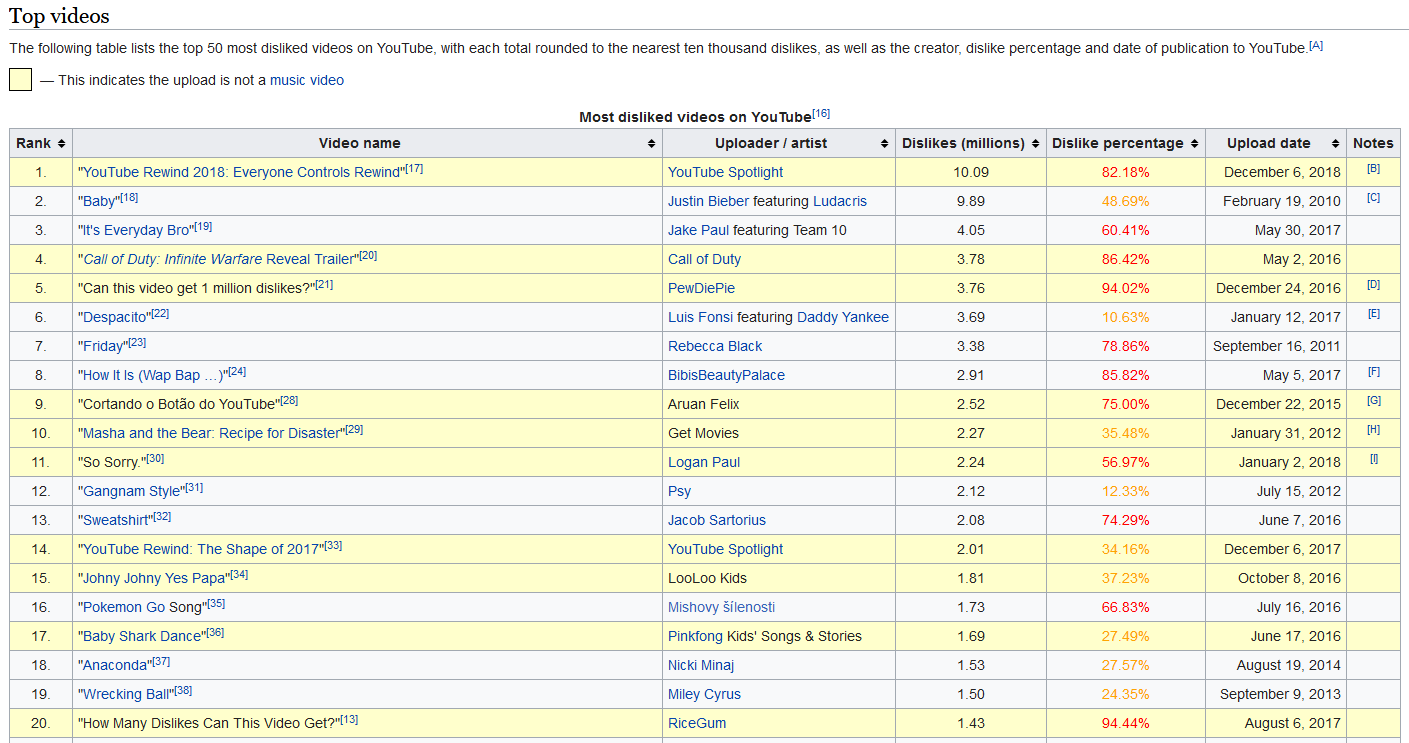This screenshot has height=743, width=1409.
Task: Open note [B] in the rank 1 row
Action: pyautogui.click(x=1373, y=169)
